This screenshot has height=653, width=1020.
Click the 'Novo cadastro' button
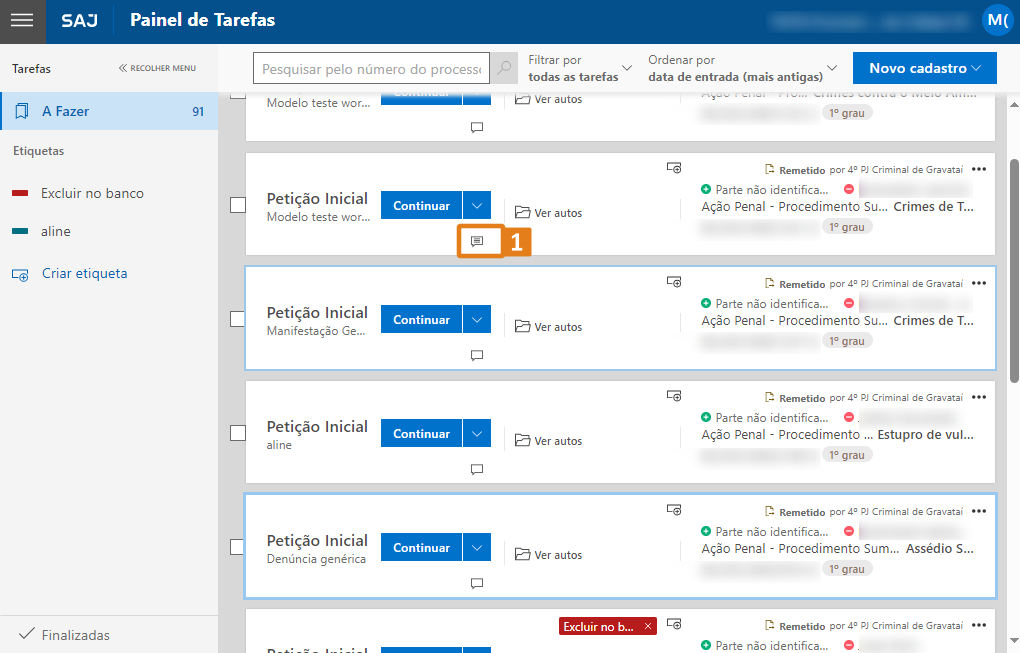[925, 68]
